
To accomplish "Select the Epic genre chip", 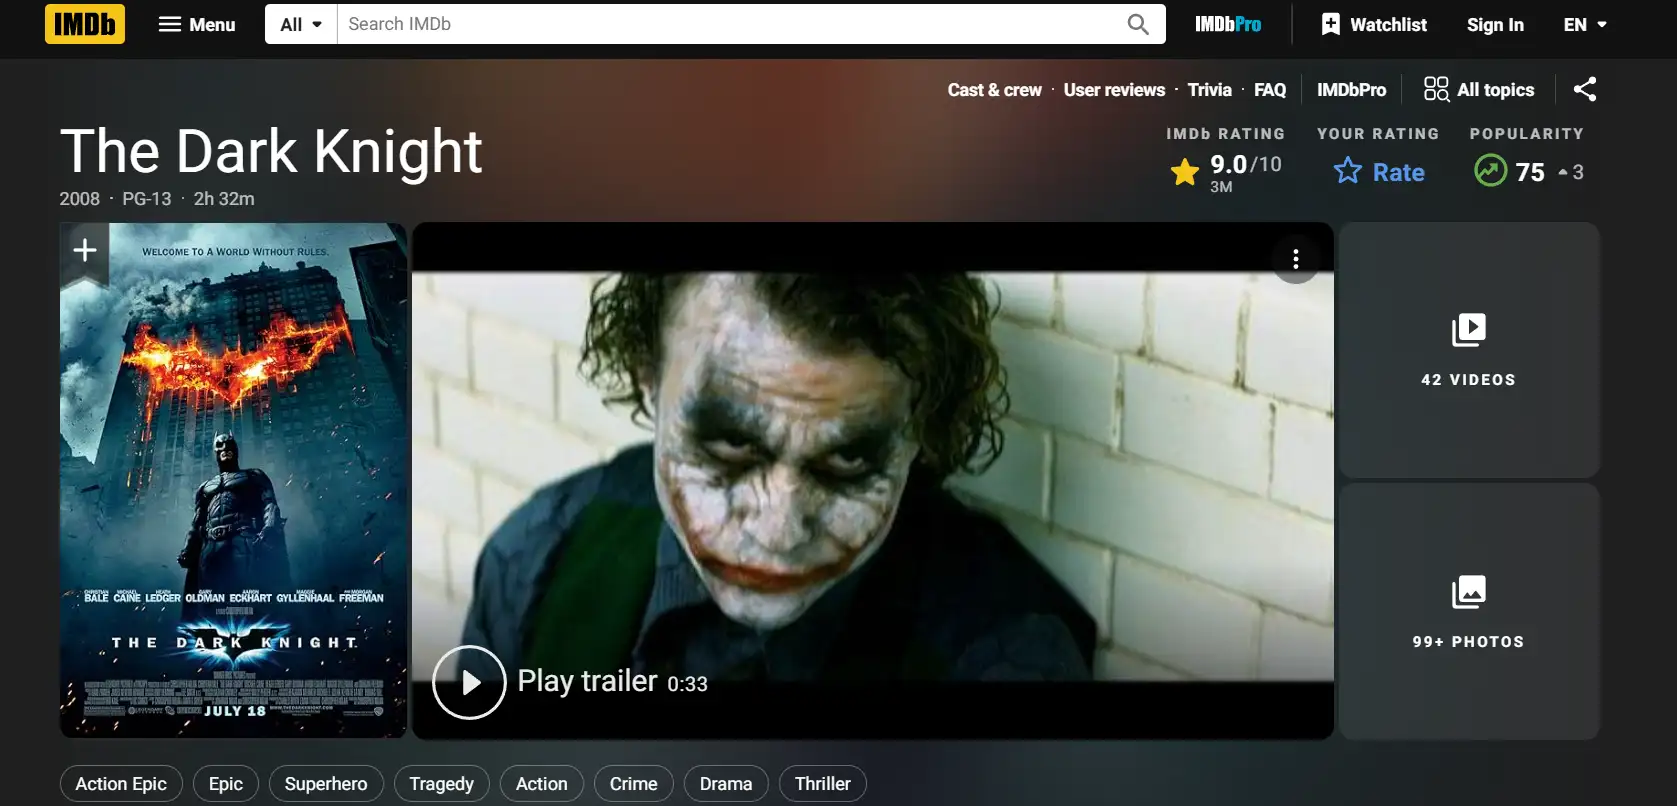I will tap(226, 784).
